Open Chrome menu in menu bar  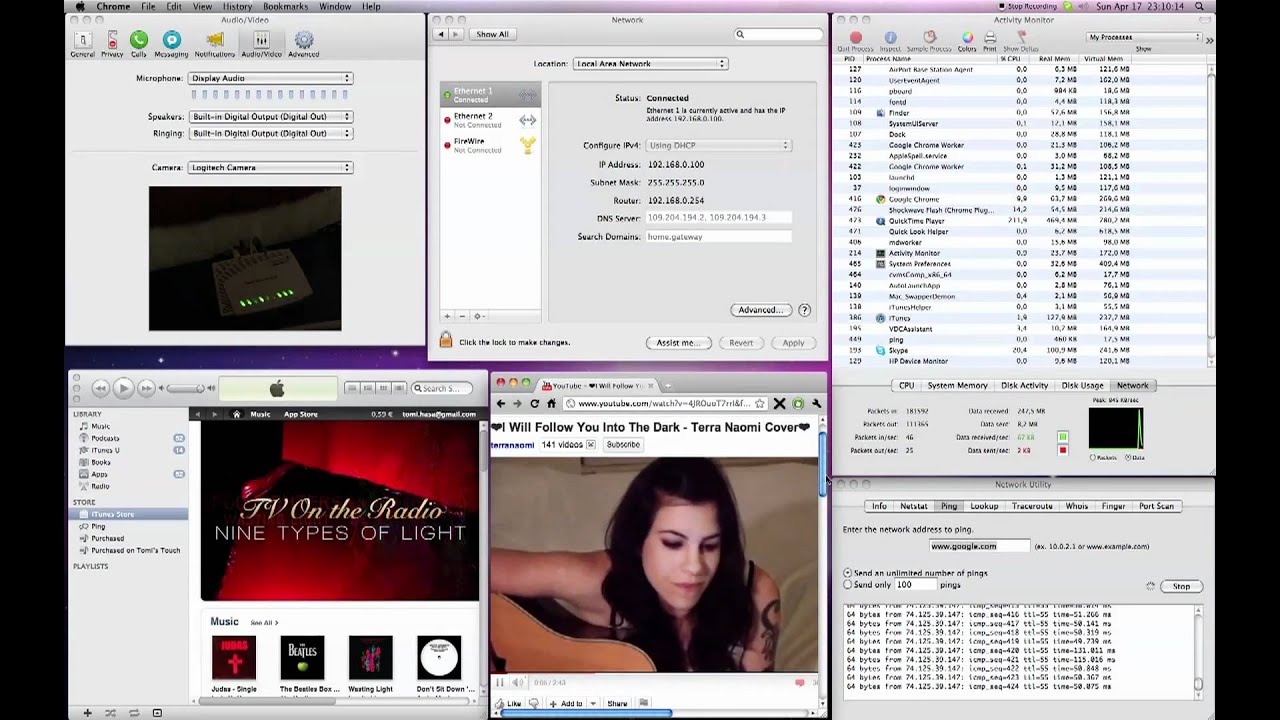click(113, 6)
